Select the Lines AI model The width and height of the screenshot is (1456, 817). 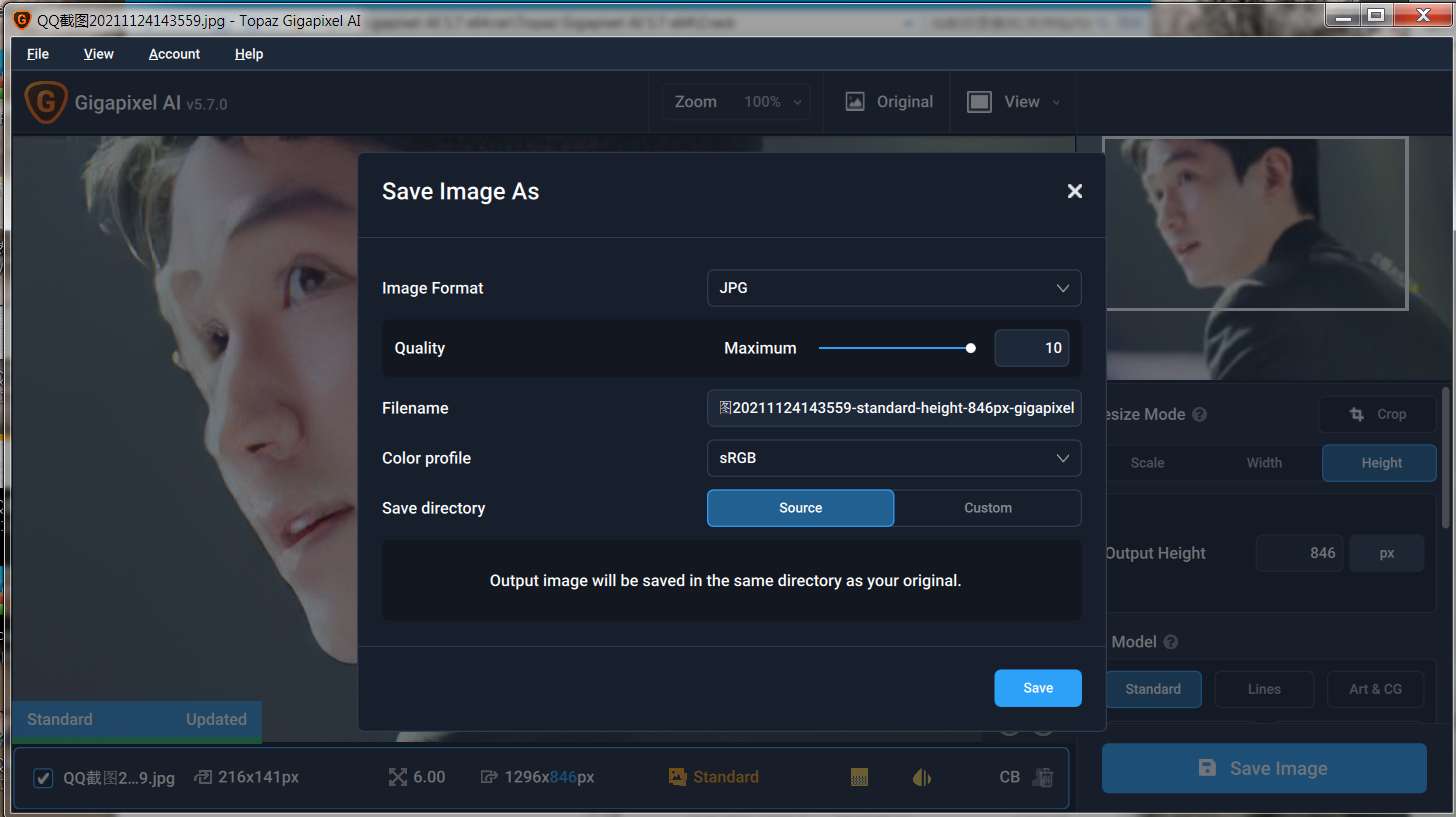tap(1264, 689)
